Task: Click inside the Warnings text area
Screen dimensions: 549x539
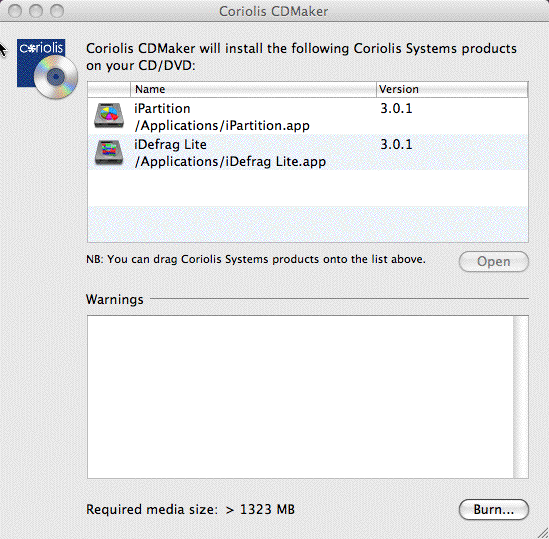Action: (300, 397)
